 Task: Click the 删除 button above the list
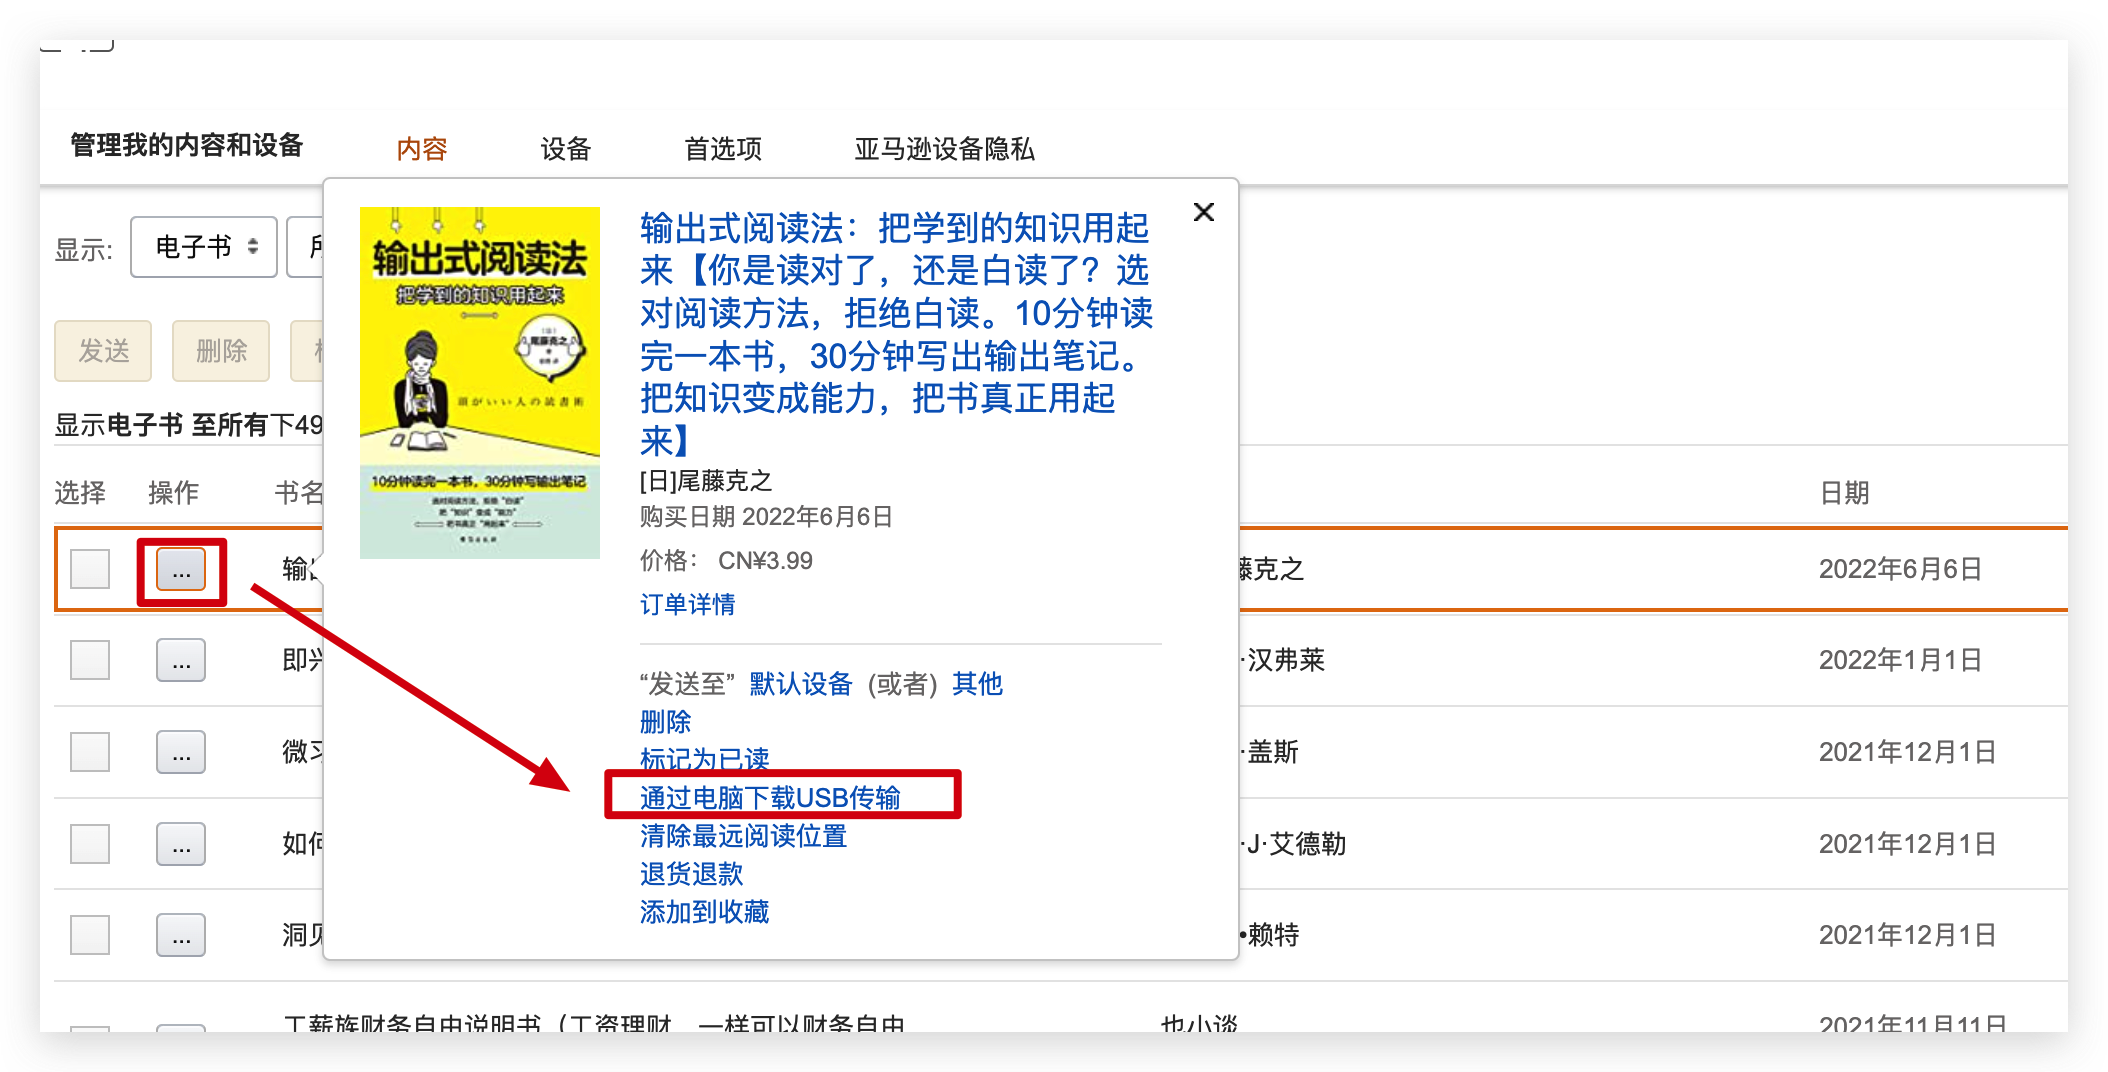point(221,351)
